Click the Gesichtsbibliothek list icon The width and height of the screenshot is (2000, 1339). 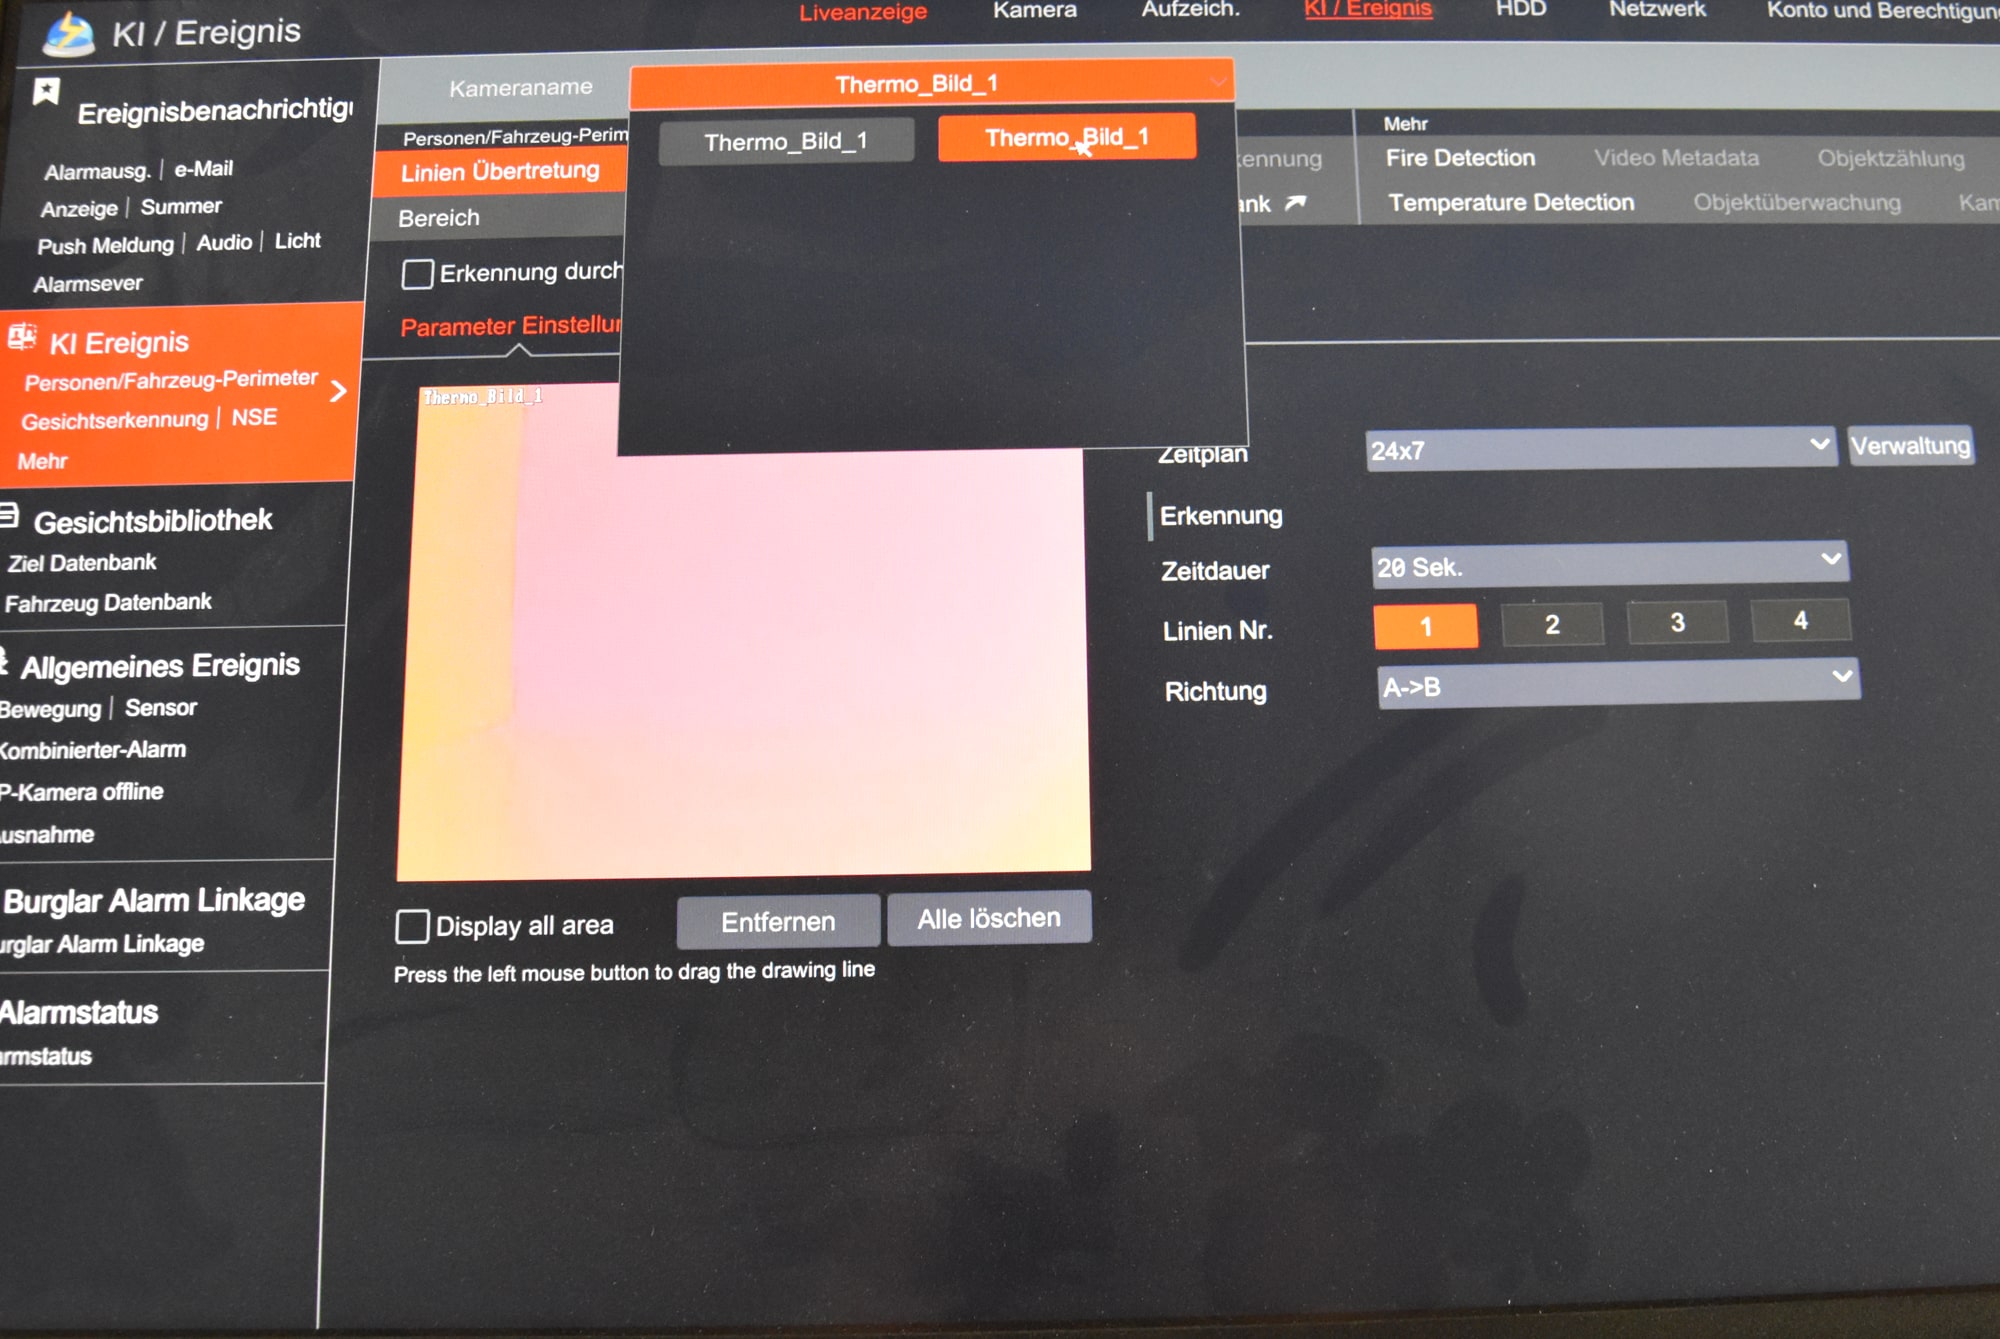[x=9, y=516]
